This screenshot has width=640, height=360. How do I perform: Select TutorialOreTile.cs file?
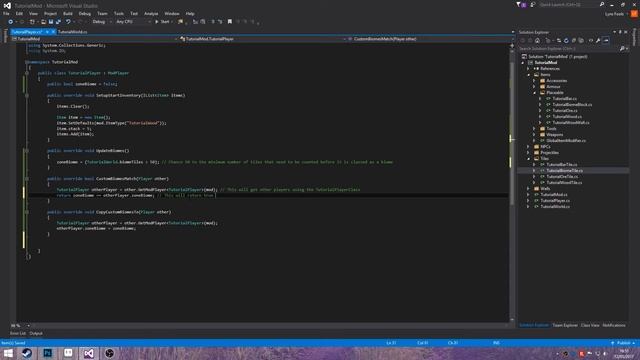[x=562, y=177]
